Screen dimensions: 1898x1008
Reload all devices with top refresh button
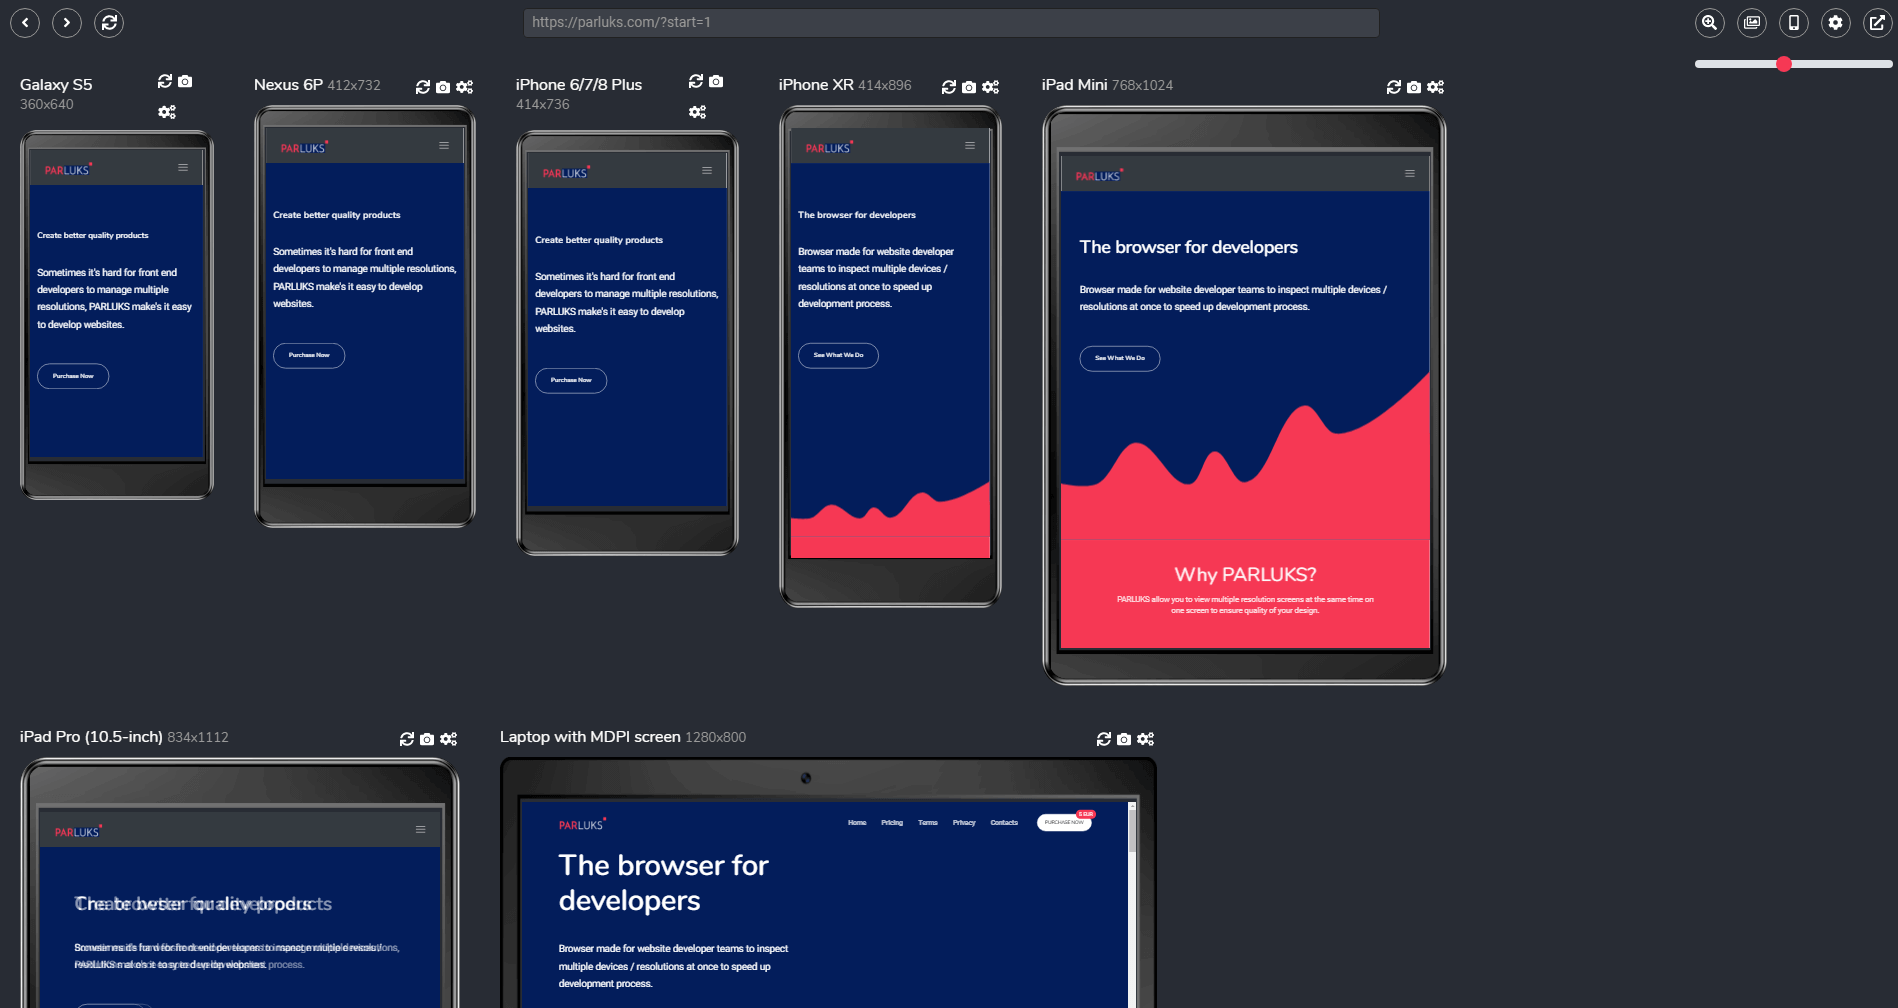point(109,22)
